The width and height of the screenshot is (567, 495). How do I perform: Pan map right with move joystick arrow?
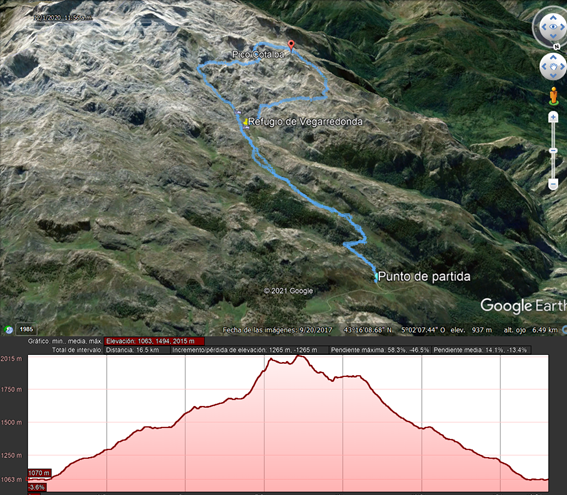pyautogui.click(x=563, y=67)
